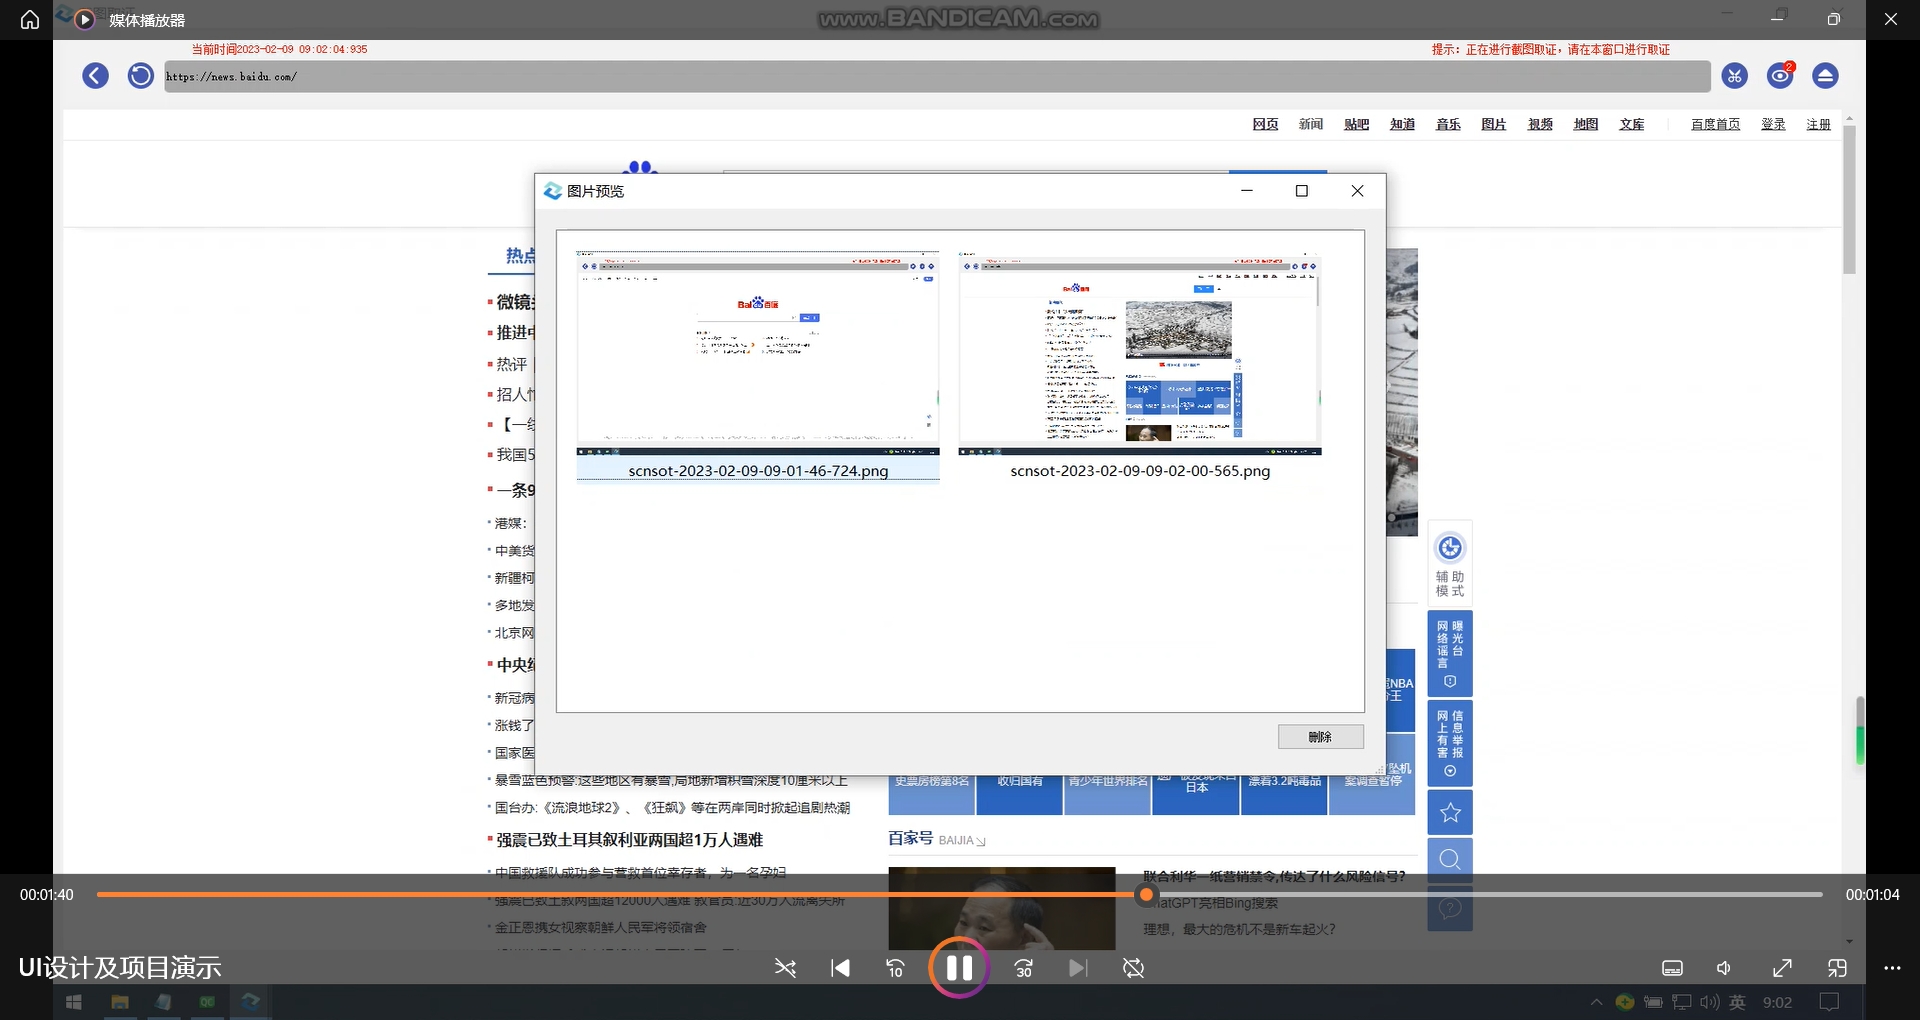Select thumbnail scnsot-2023-02-09-09-01-46-724.png
Viewport: 1920px width, 1020px height.
(x=758, y=365)
